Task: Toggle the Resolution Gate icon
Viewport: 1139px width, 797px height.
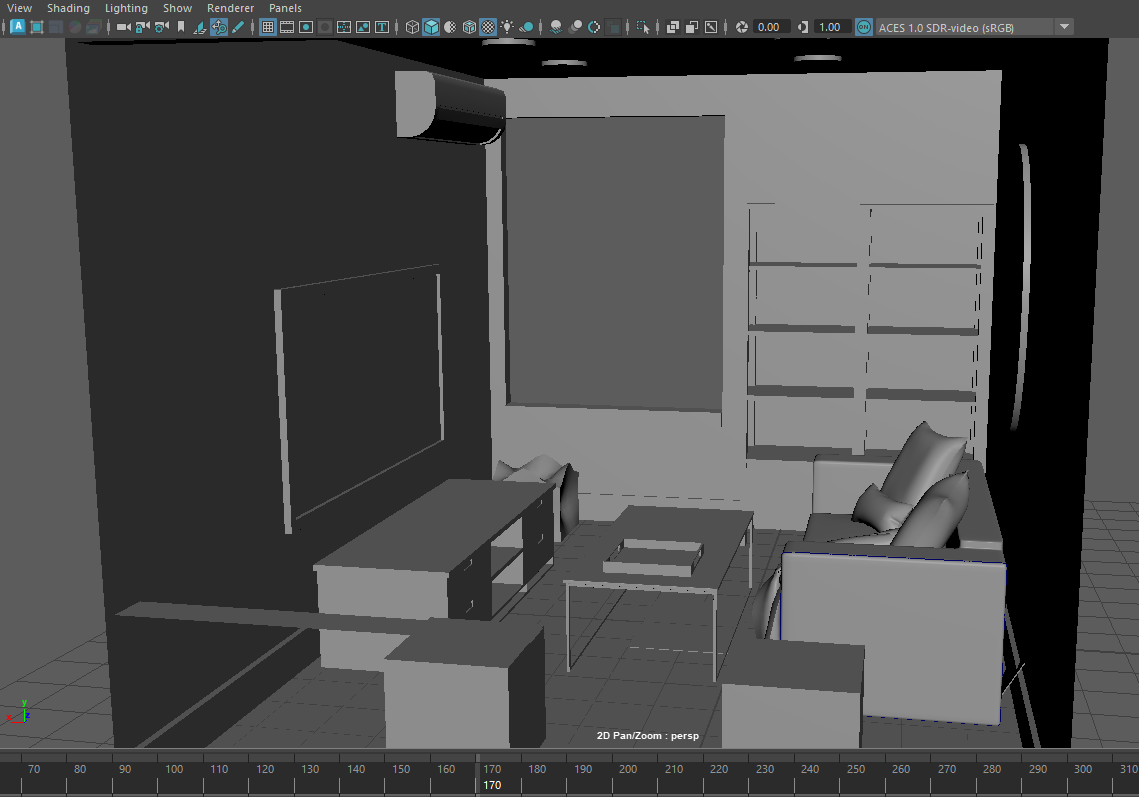Action: pyautogui.click(x=306, y=27)
